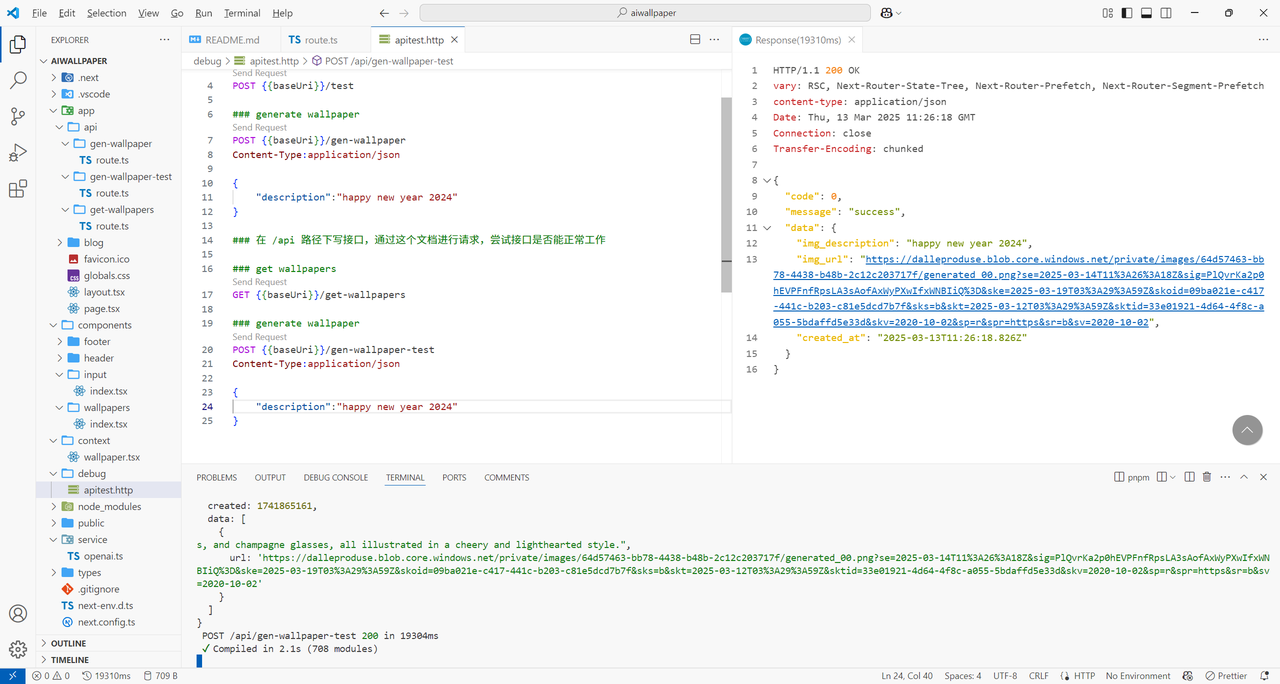Close the apitest.http tab
The width and height of the screenshot is (1280, 684).
pos(454,40)
